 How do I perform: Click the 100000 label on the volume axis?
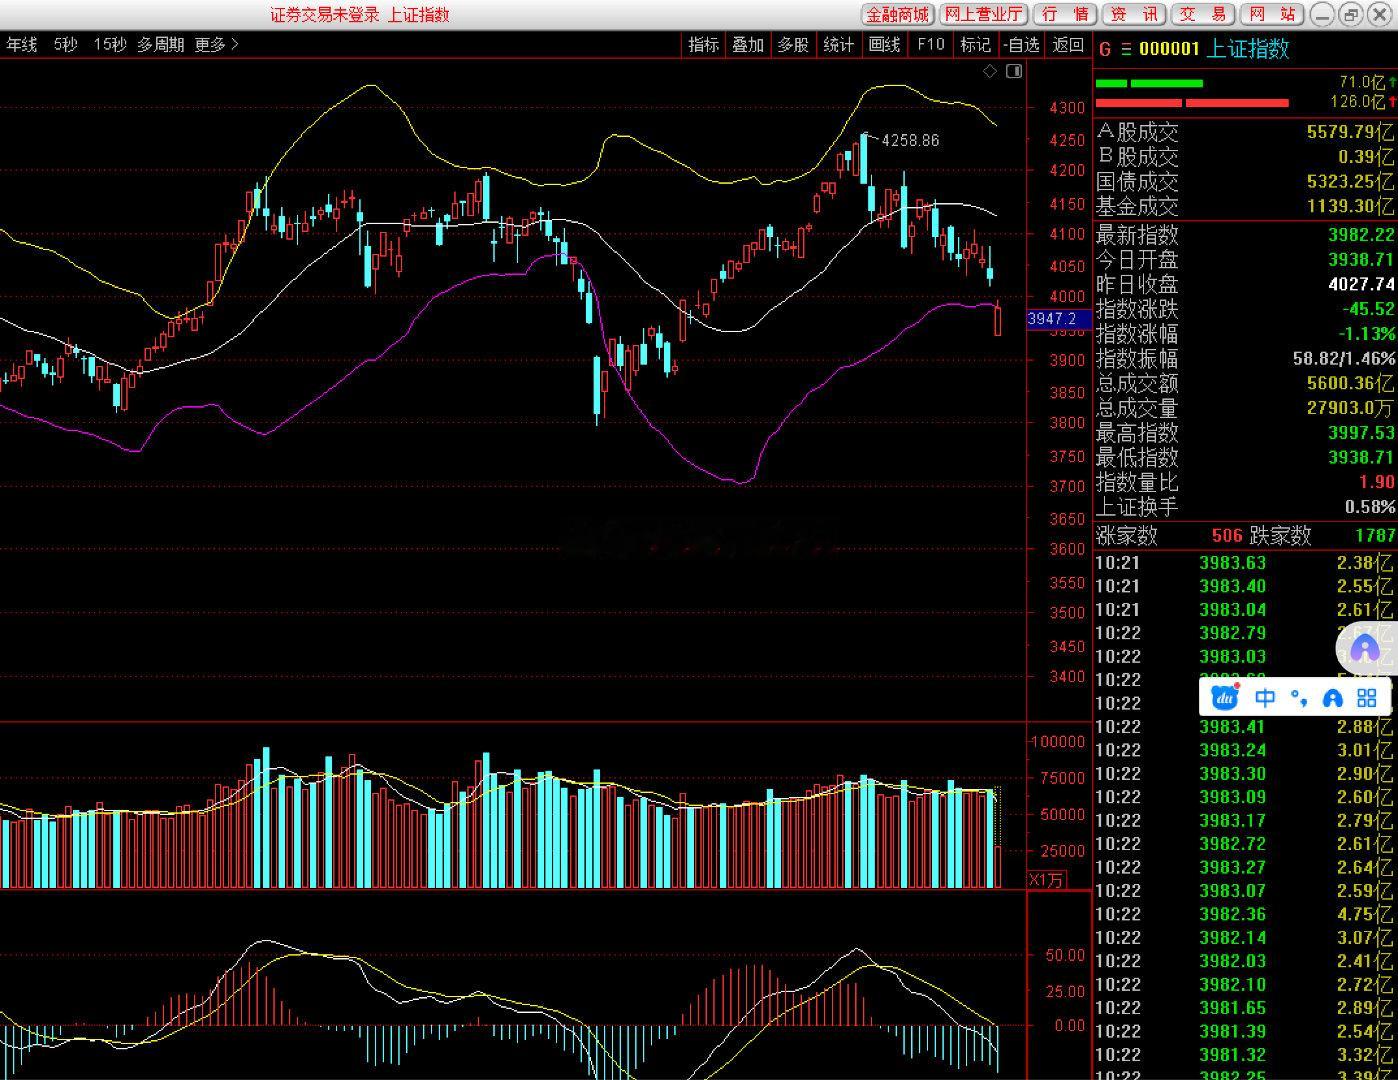(1058, 742)
